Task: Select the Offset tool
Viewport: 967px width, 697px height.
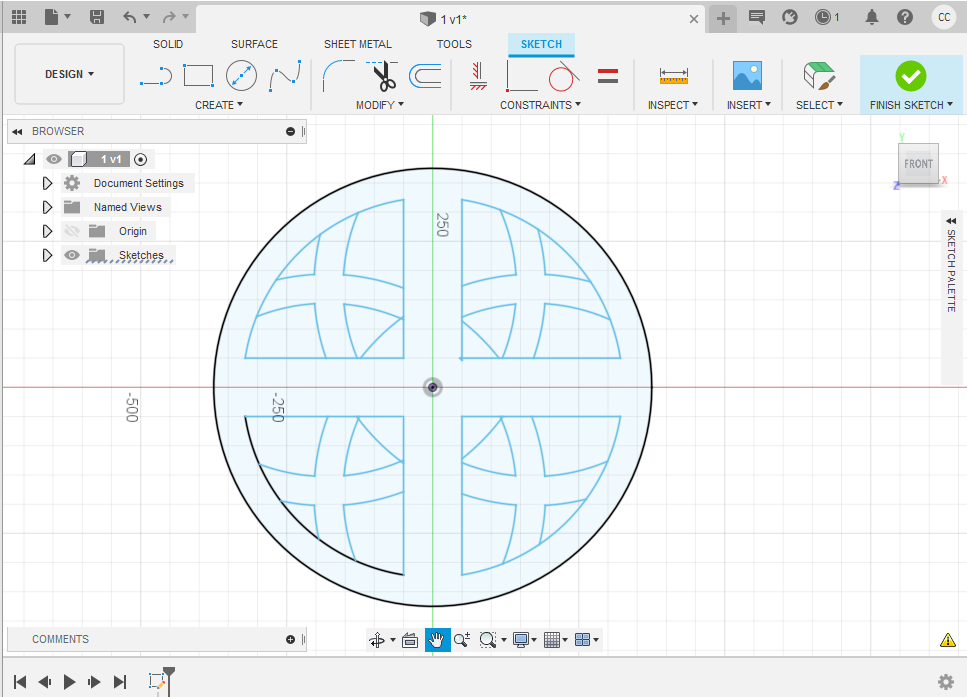Action: 426,76
